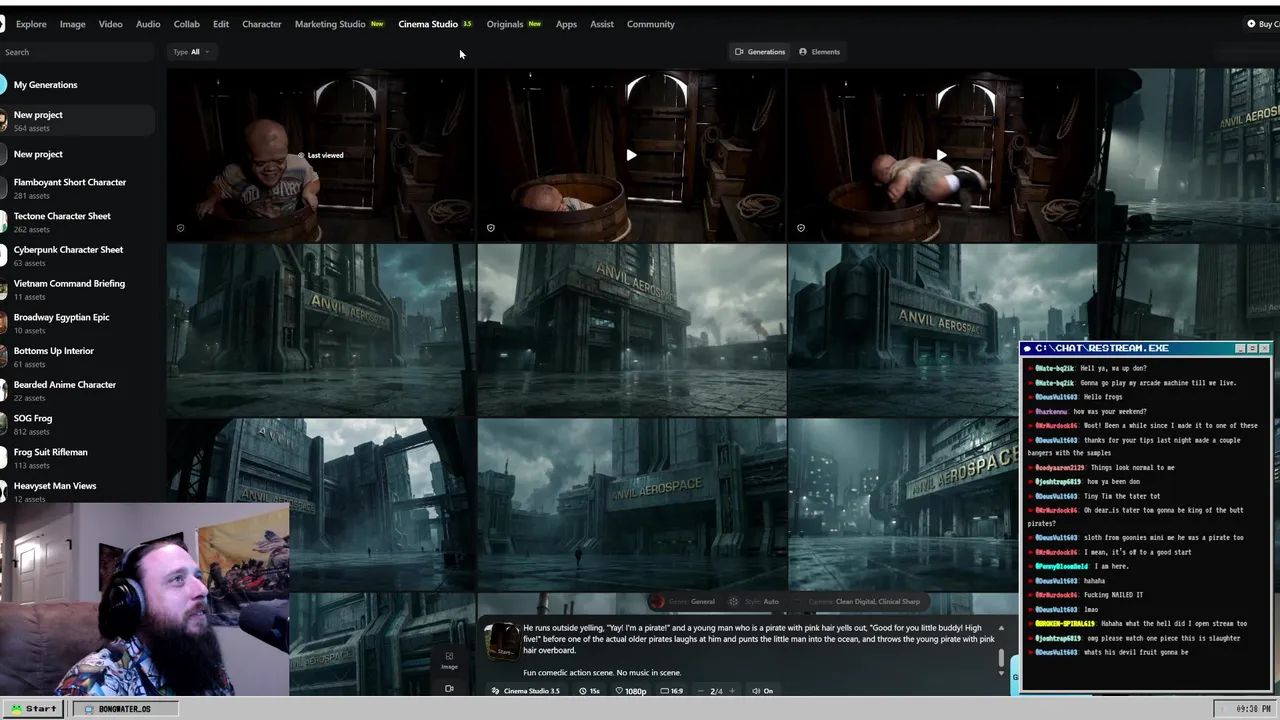Open the 15s duration dropdown
The height and width of the screenshot is (720, 1280).
(589, 691)
